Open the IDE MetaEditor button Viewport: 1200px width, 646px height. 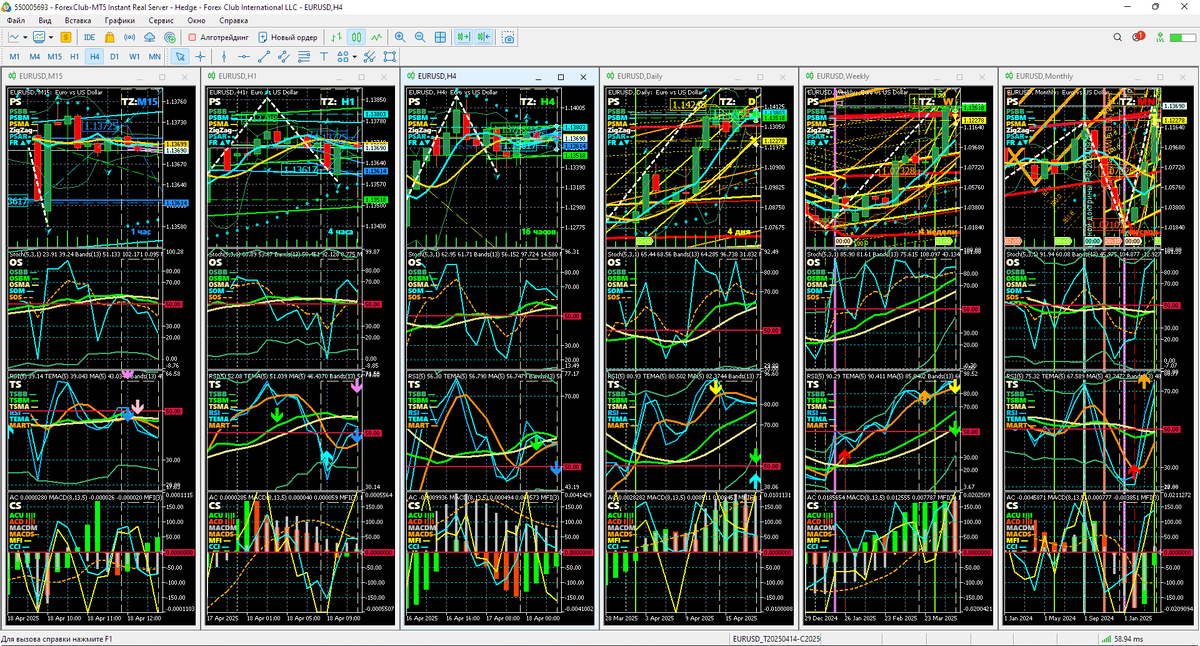pos(90,37)
